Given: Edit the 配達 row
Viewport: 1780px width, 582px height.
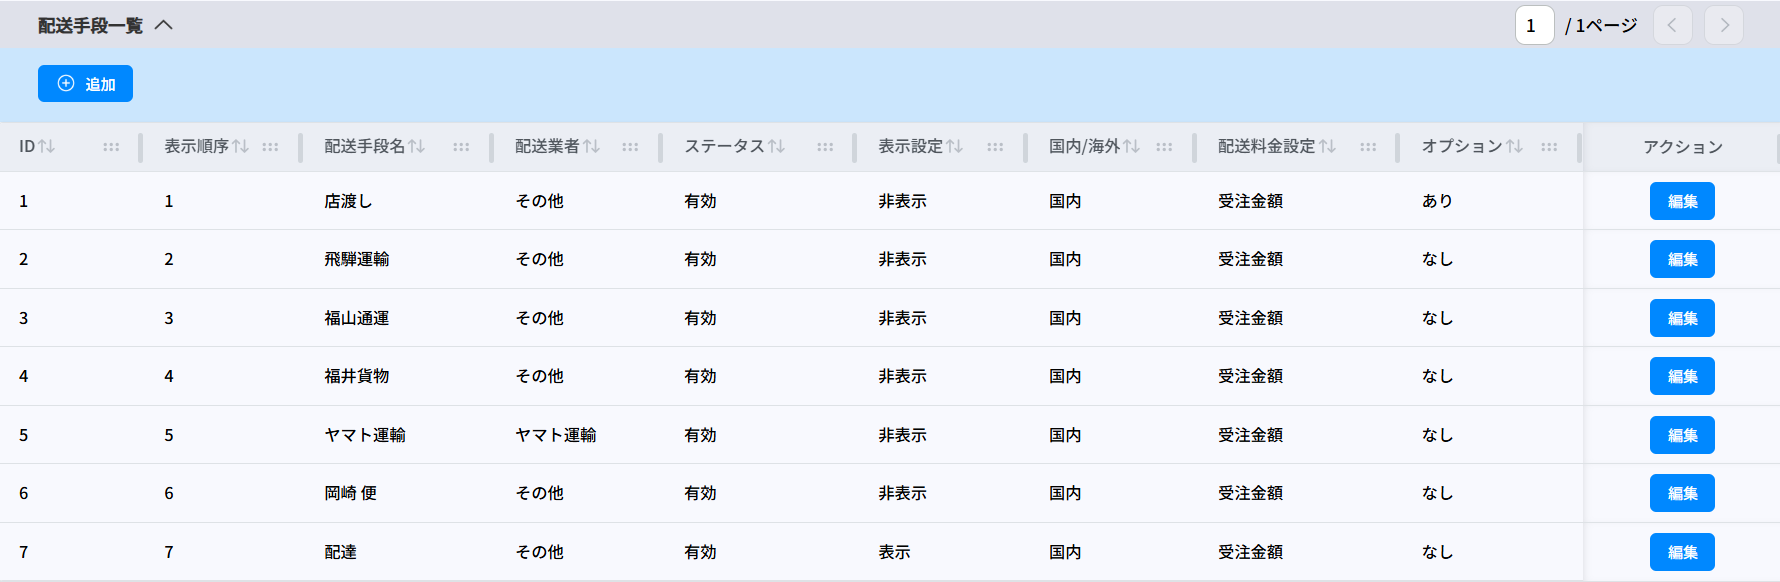Looking at the screenshot, I should click(x=1682, y=552).
